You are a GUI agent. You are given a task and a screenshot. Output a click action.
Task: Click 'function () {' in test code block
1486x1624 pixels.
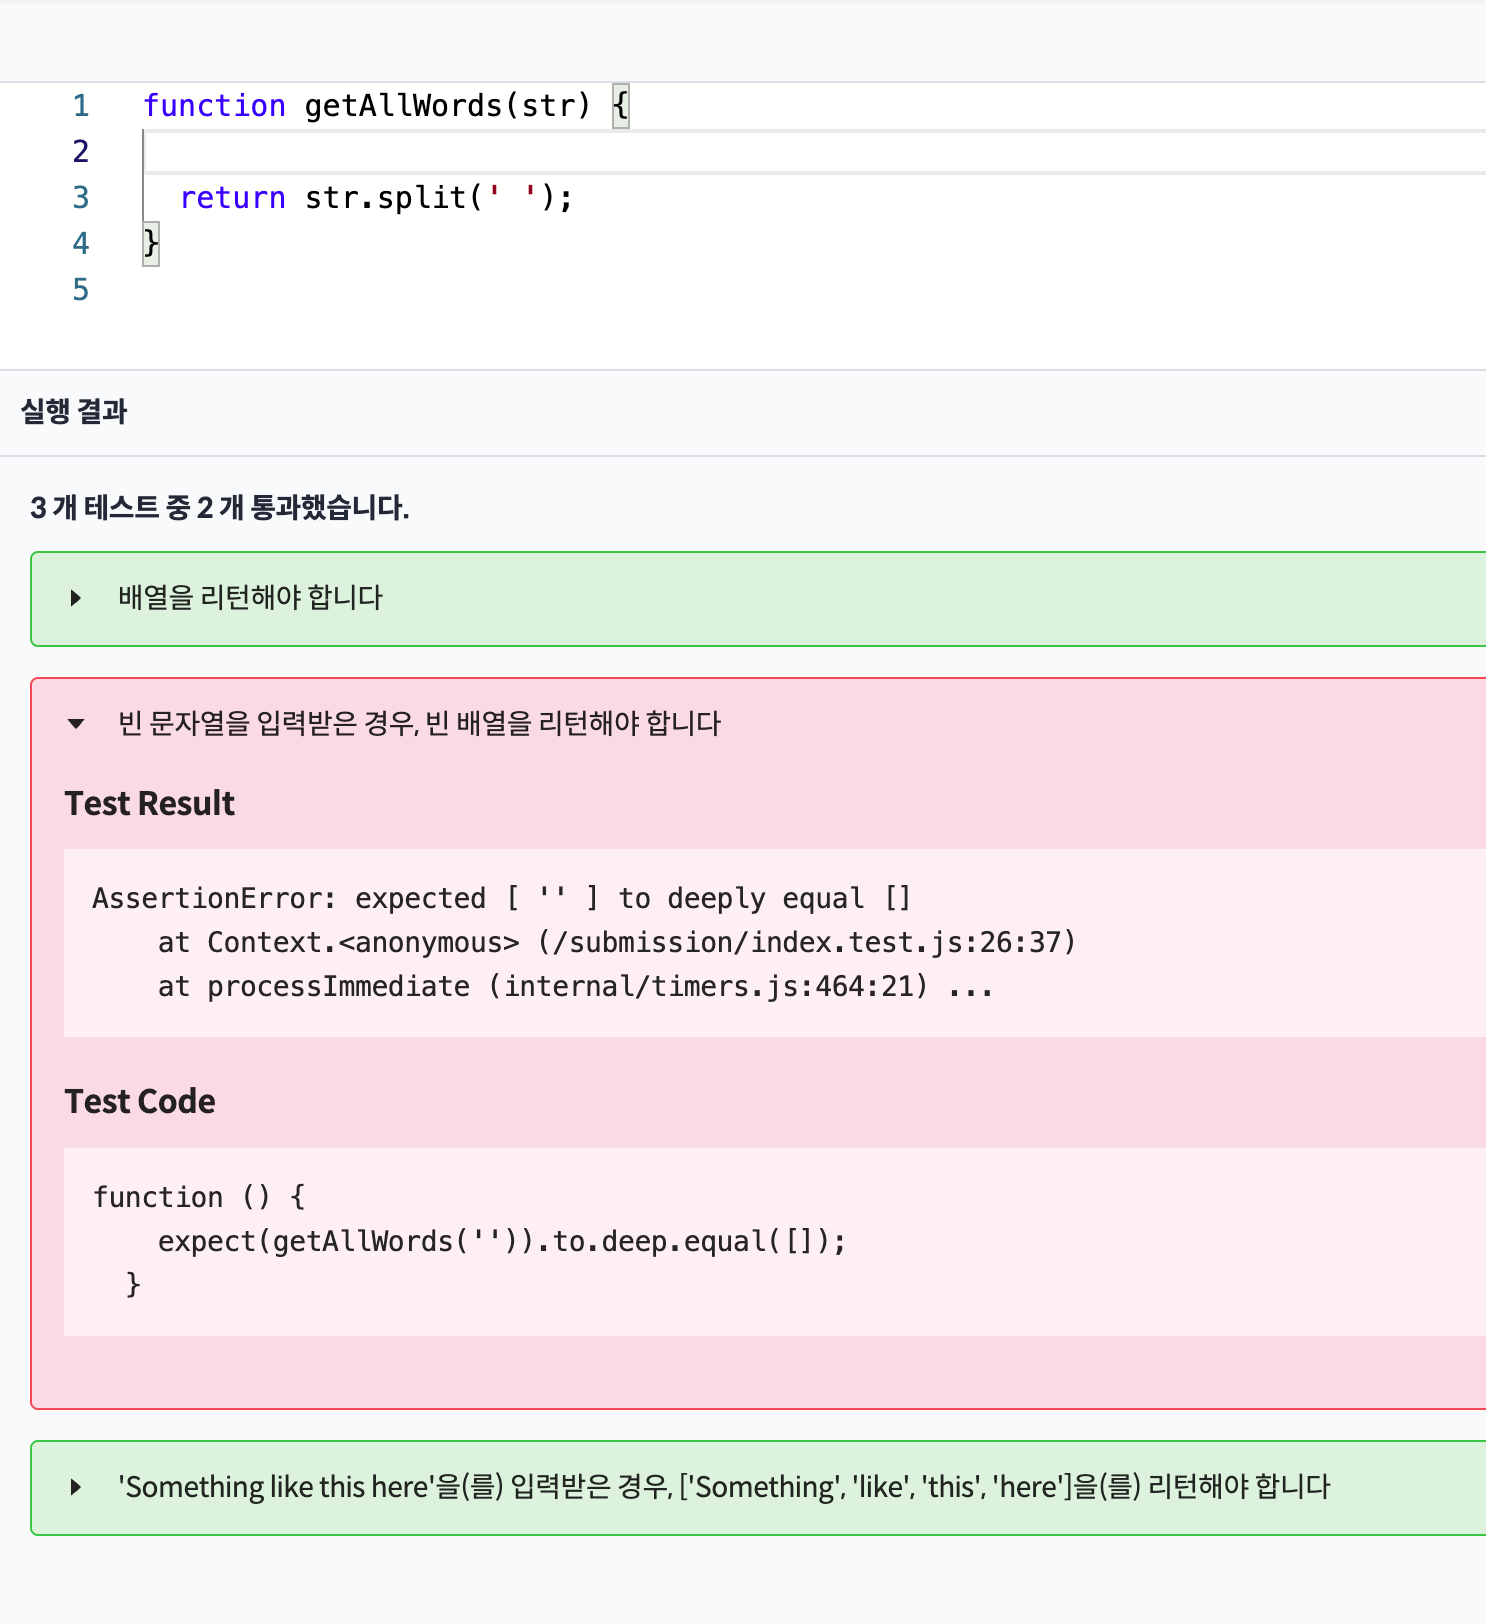(x=199, y=1197)
